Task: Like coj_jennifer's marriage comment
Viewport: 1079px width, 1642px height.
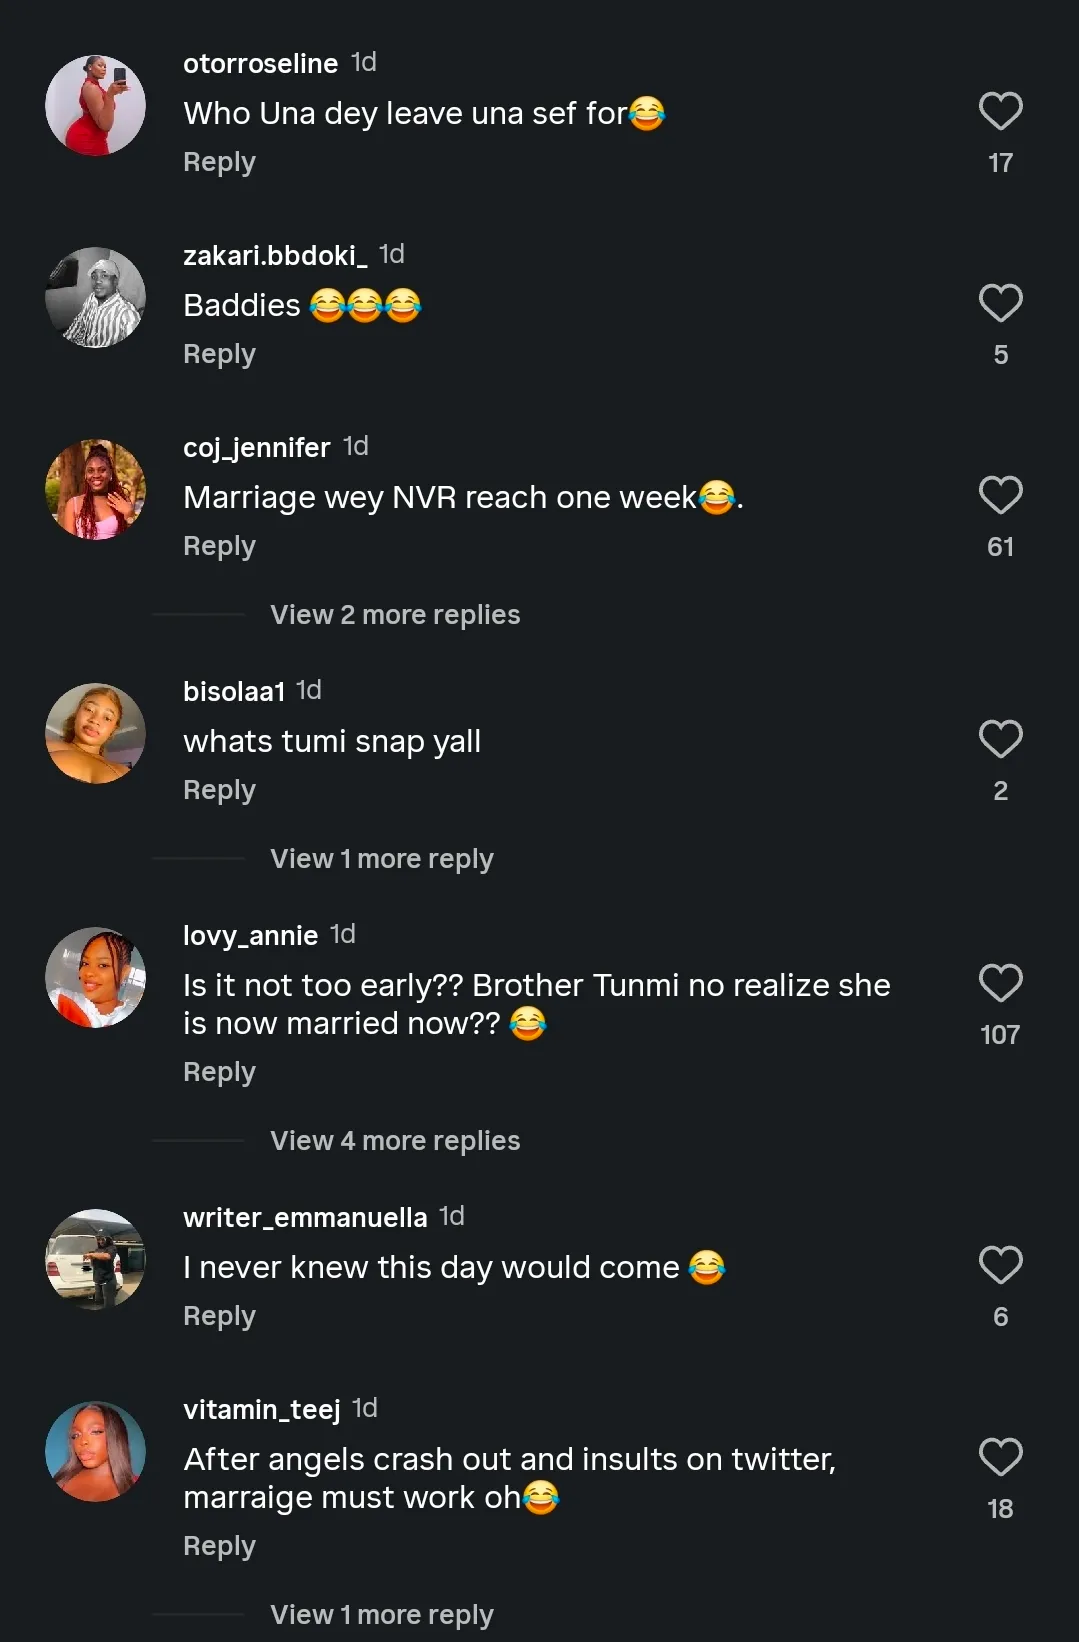Action: (x=1000, y=496)
